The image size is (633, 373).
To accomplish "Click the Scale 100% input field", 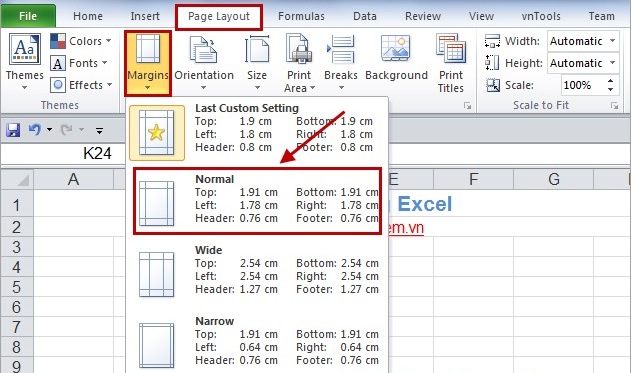I will 583,85.
